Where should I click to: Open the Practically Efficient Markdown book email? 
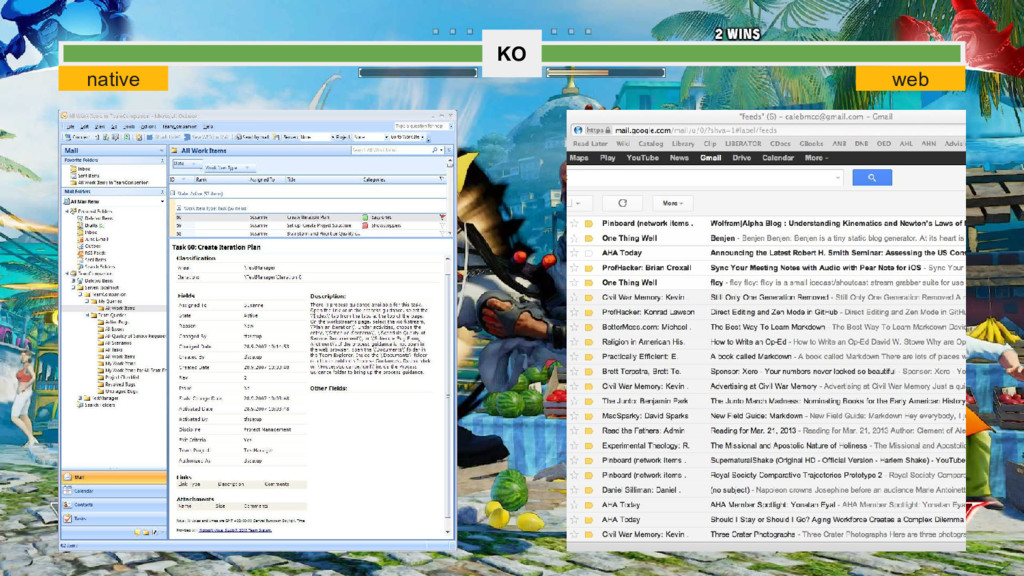tap(766, 357)
